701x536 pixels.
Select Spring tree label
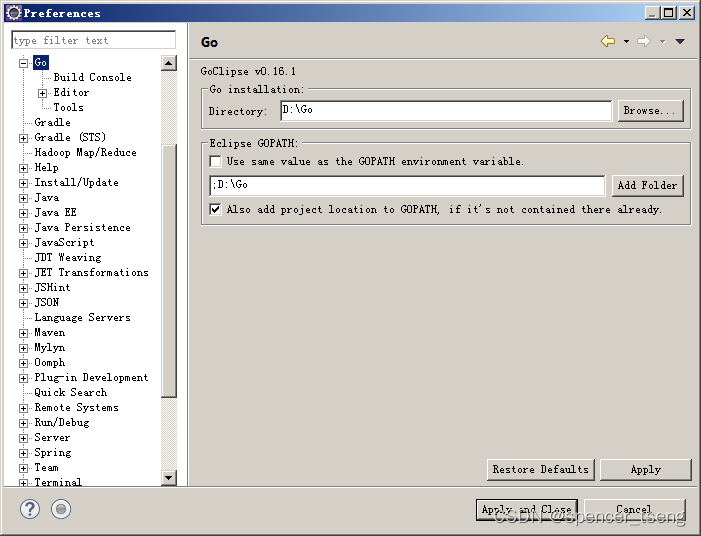[x=53, y=452]
